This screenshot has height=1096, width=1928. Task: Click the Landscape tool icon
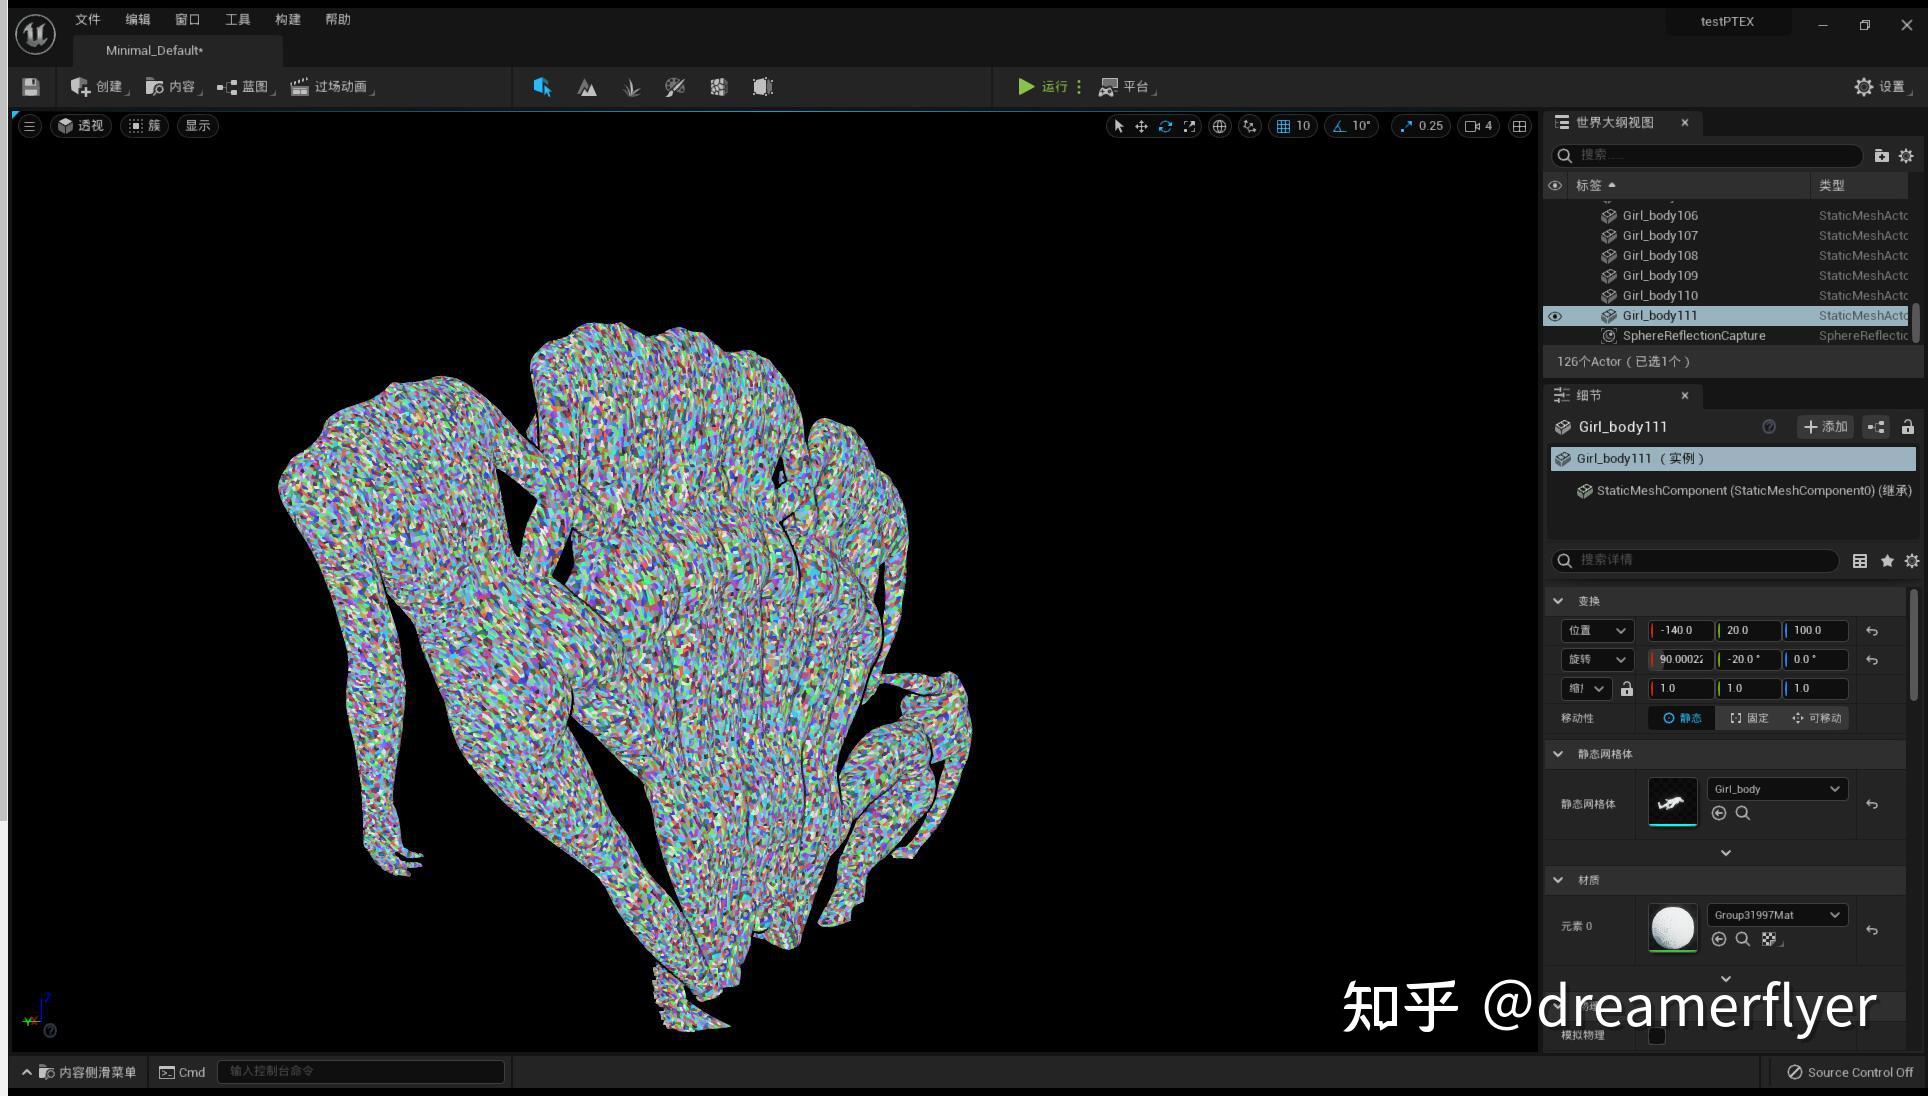587,86
